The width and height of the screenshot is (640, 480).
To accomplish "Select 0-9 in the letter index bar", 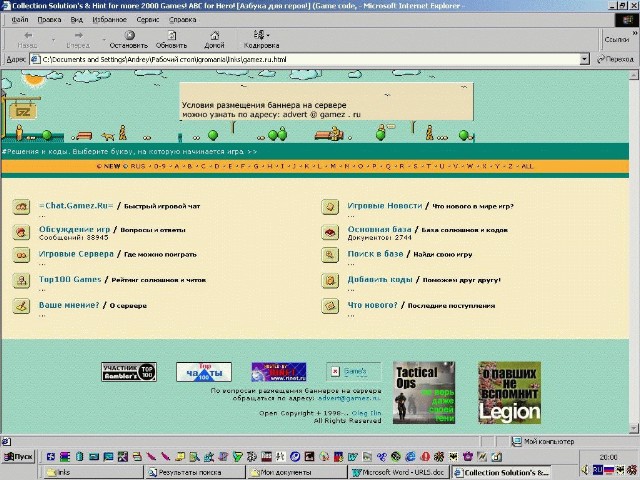I will tap(160, 166).
